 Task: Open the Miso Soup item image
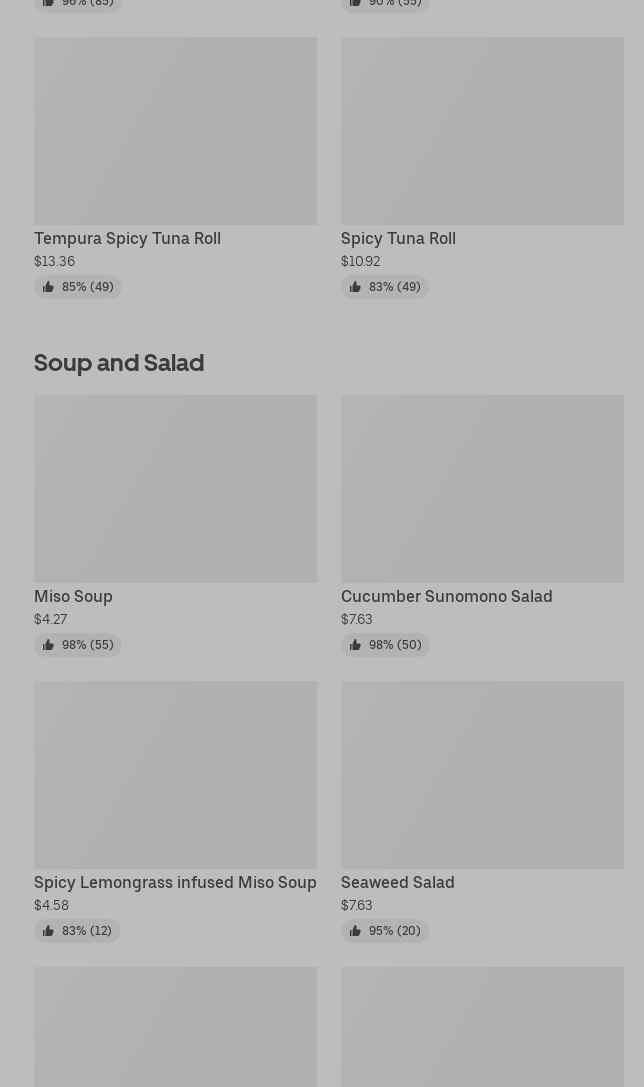click(175, 488)
